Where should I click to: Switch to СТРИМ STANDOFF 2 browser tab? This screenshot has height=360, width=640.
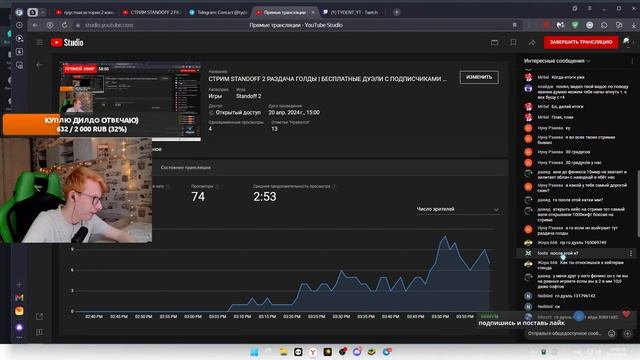pos(151,12)
